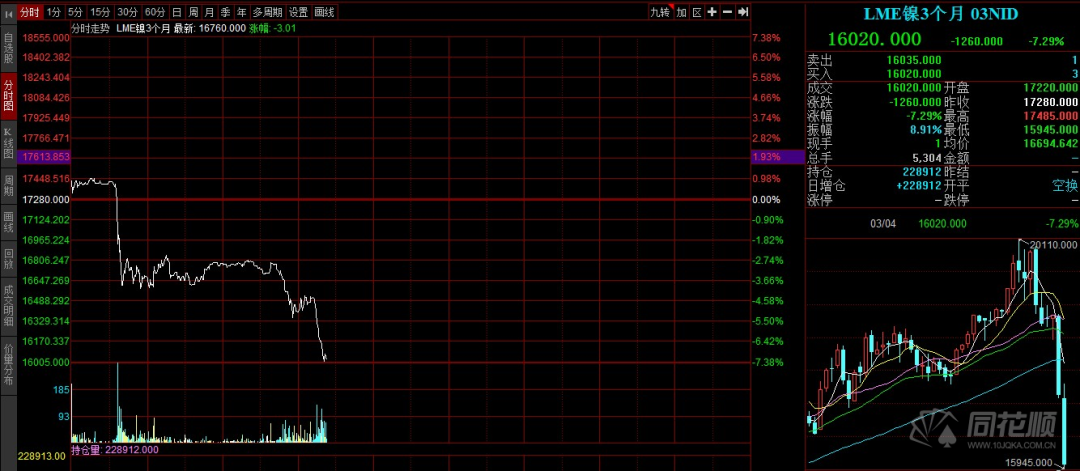Open the 成交明细 sidebar panel
The image size is (1080, 471).
8,303
